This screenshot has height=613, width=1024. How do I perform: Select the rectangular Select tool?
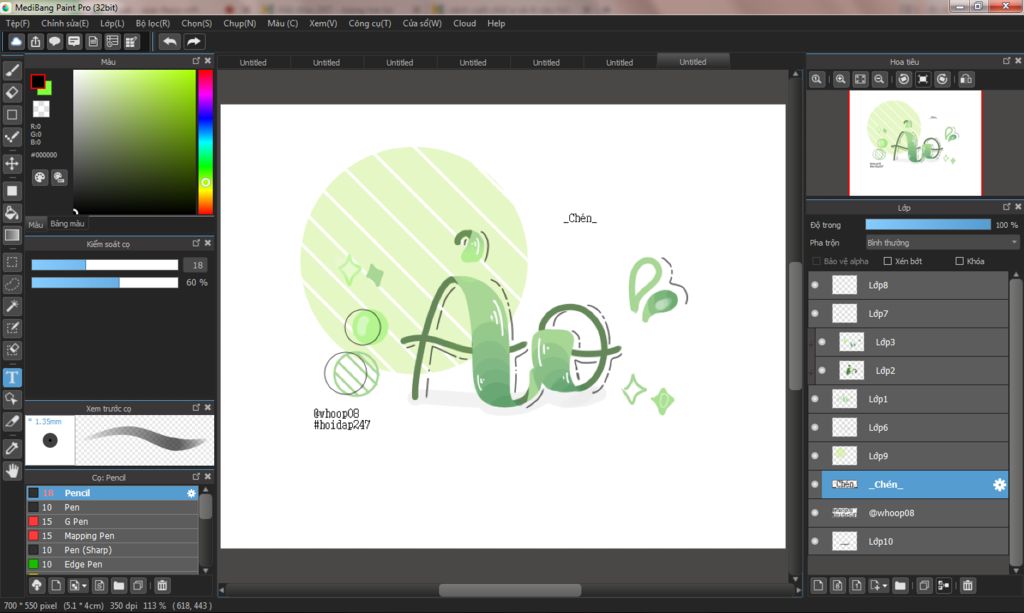pos(12,262)
